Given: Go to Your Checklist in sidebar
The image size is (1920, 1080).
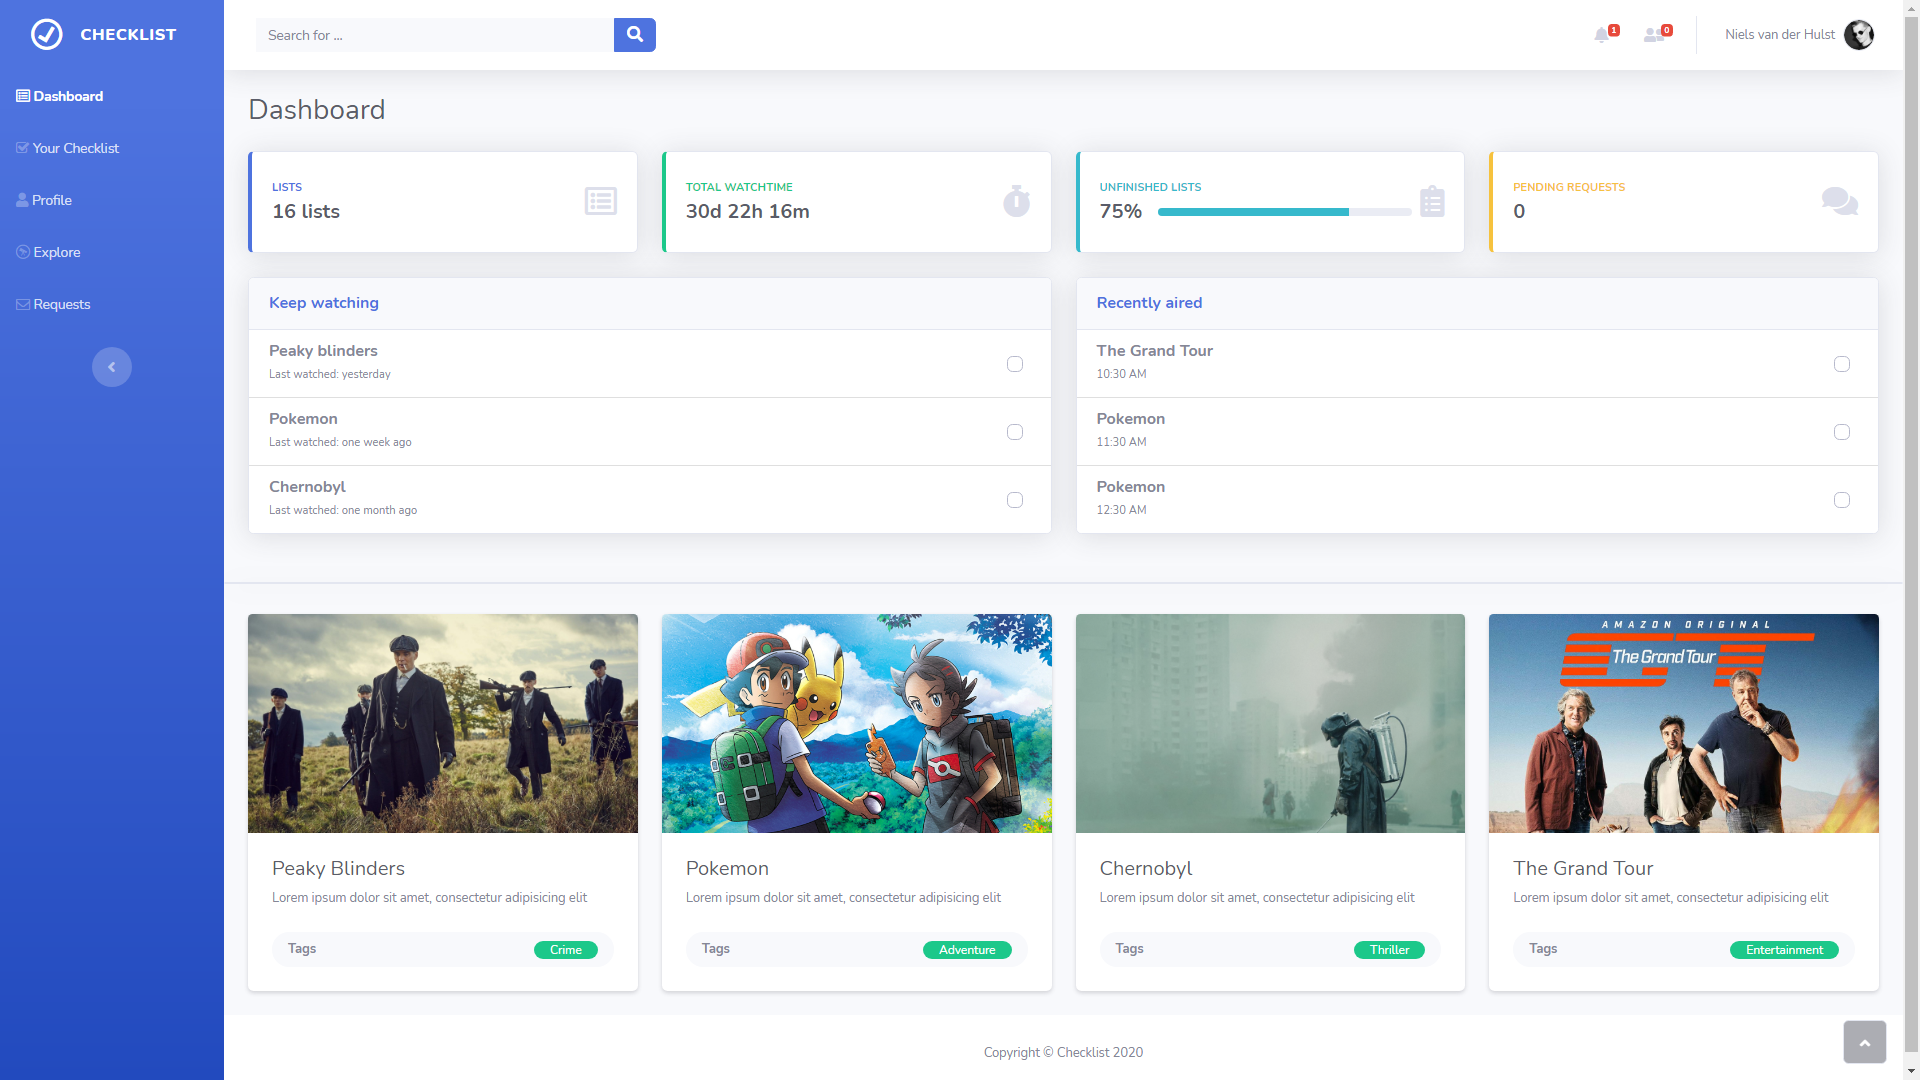Looking at the screenshot, I should (75, 148).
